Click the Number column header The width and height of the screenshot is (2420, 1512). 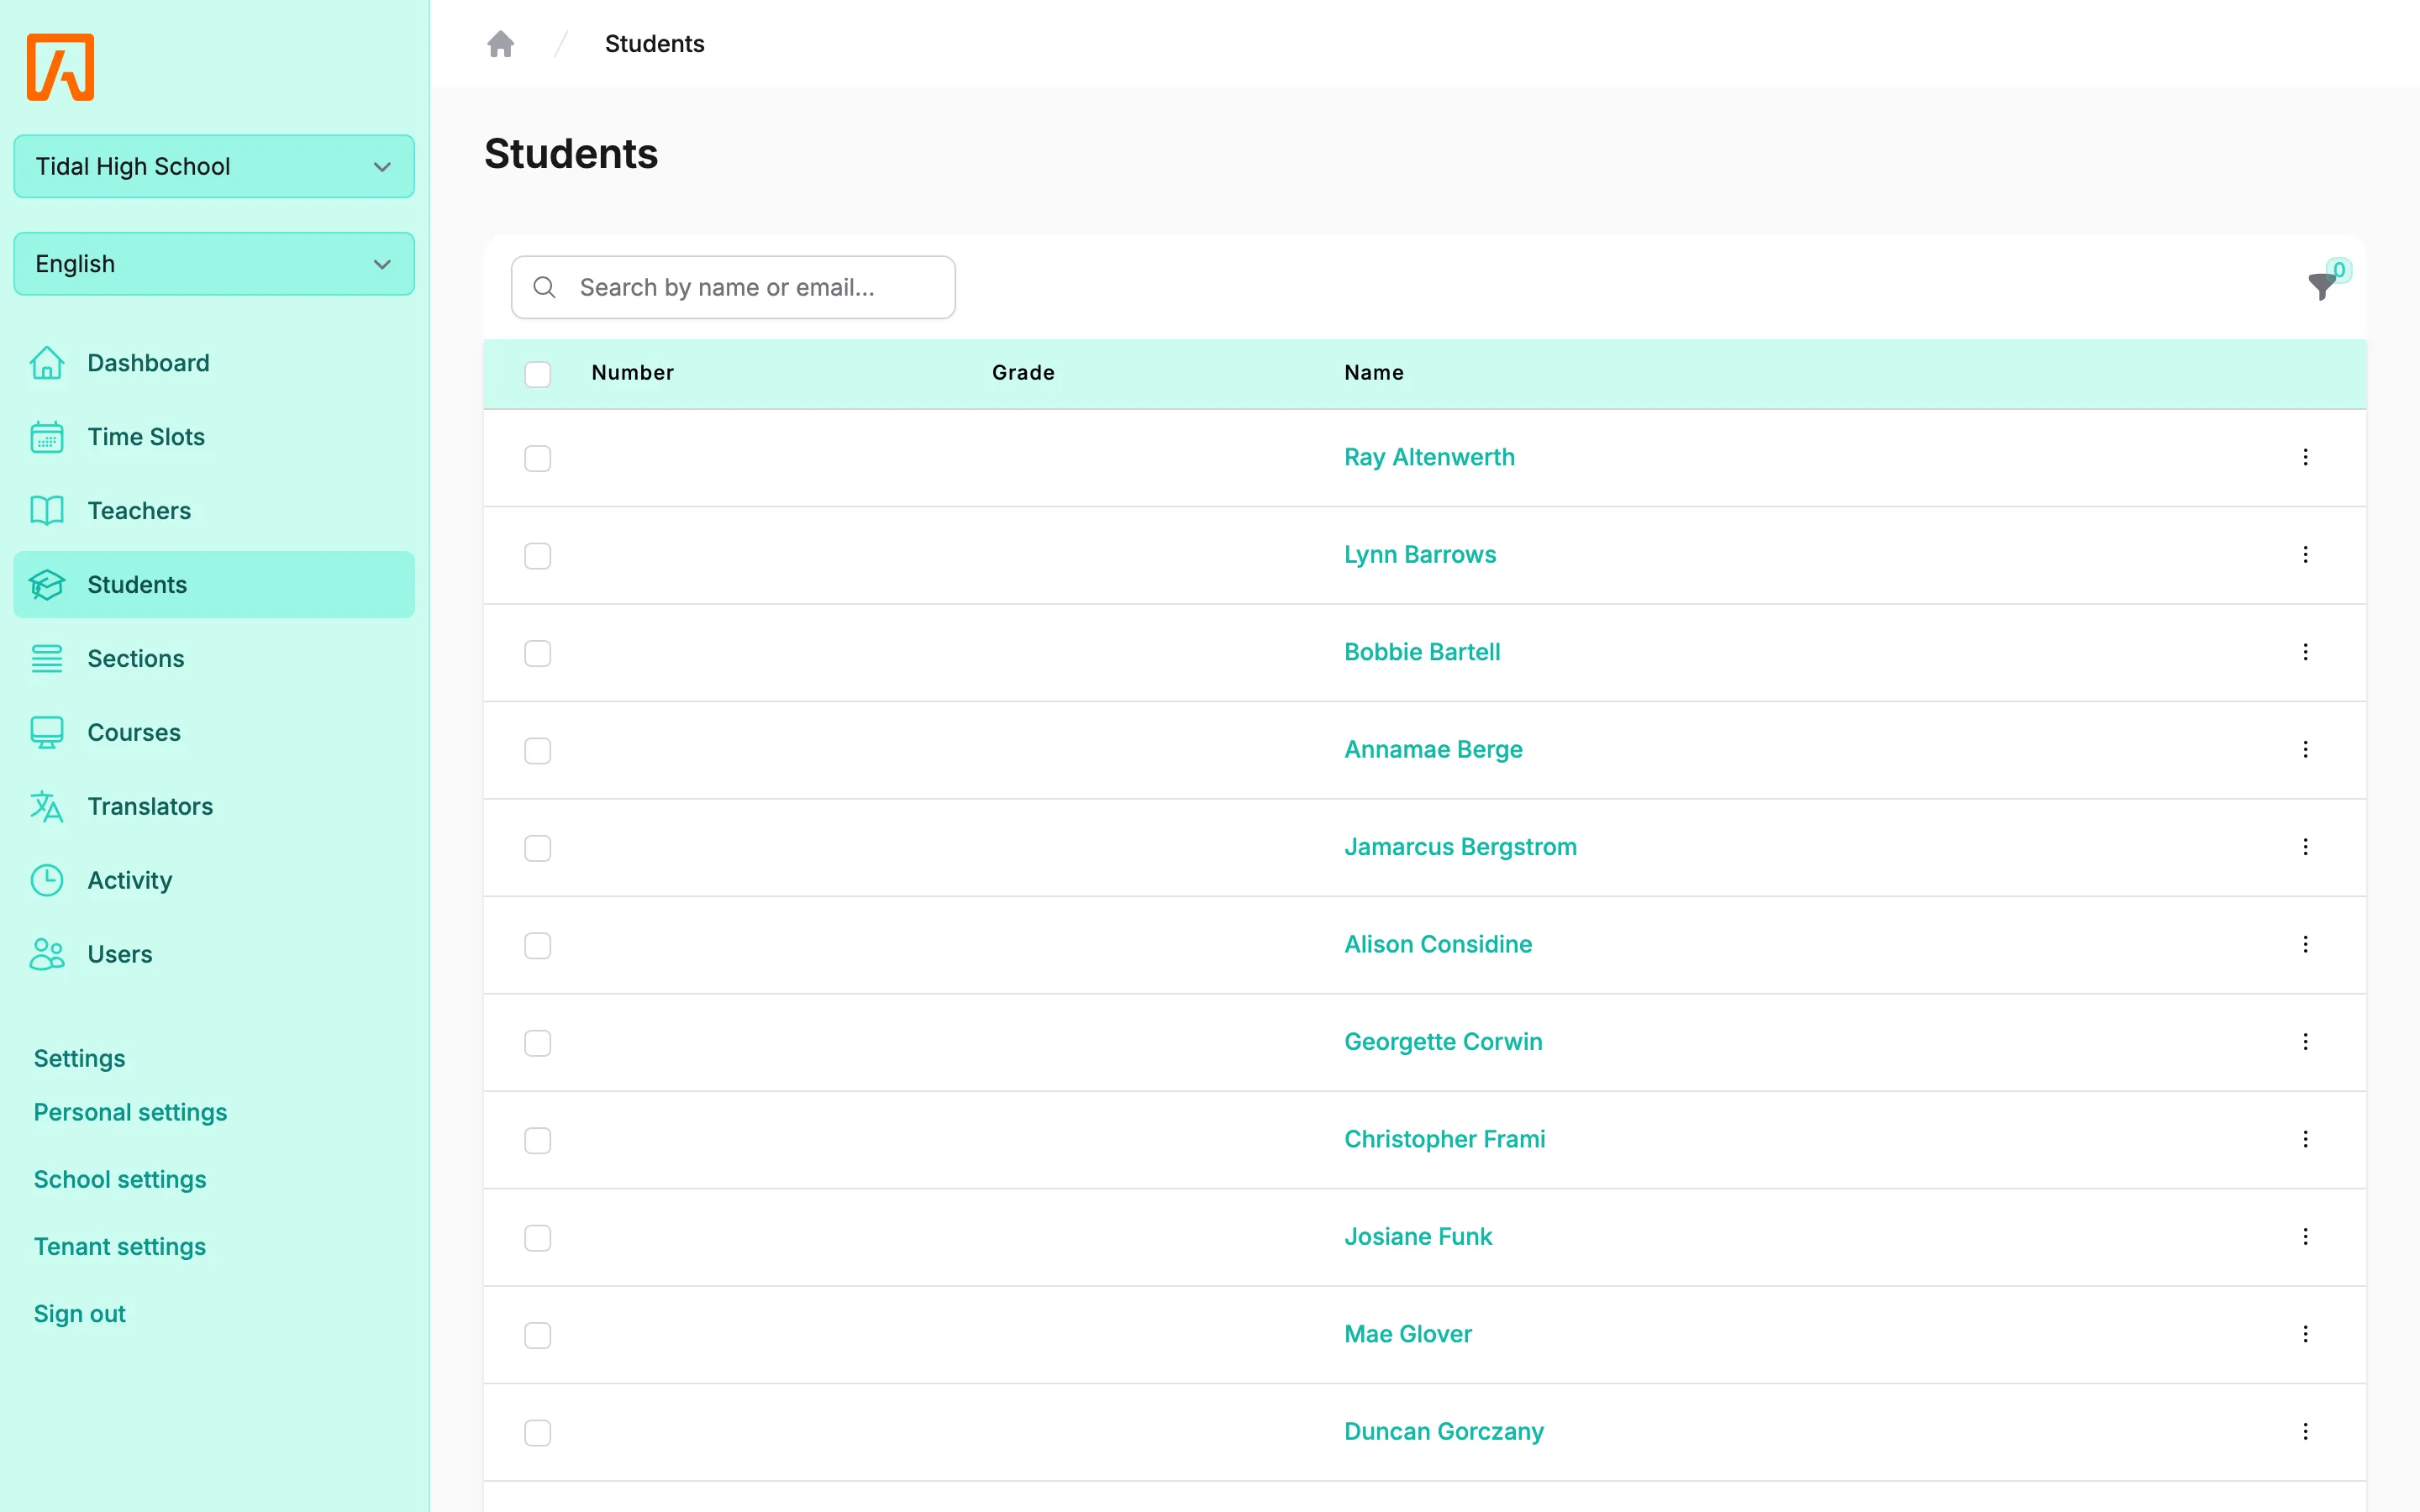click(x=633, y=373)
